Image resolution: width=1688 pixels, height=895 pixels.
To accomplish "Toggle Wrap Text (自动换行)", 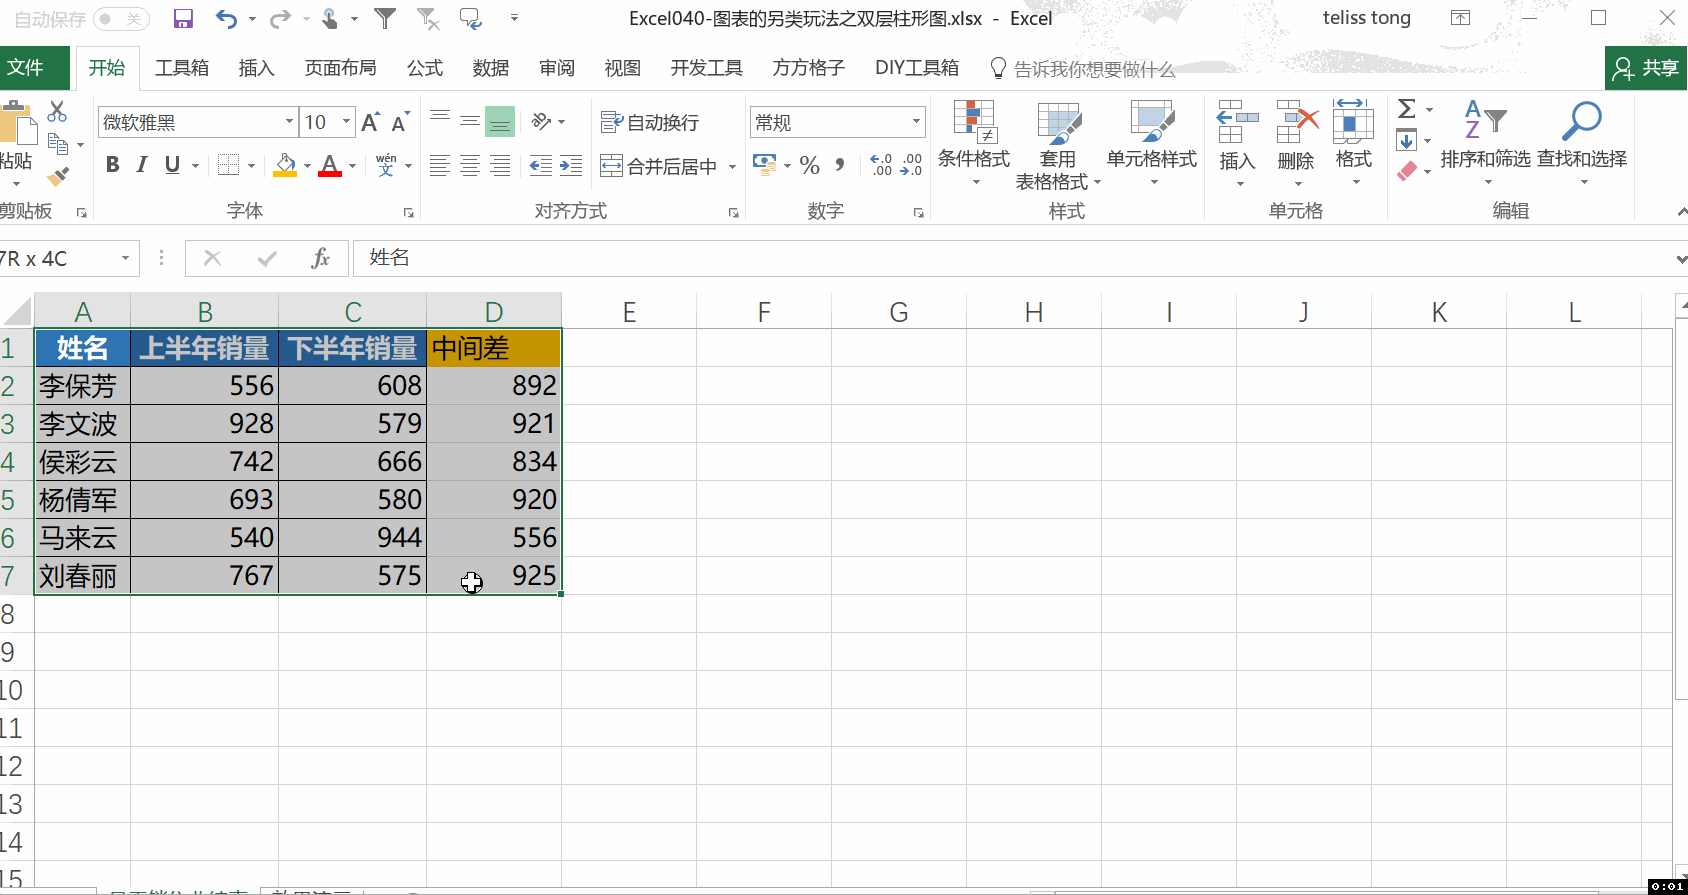I will 650,122.
